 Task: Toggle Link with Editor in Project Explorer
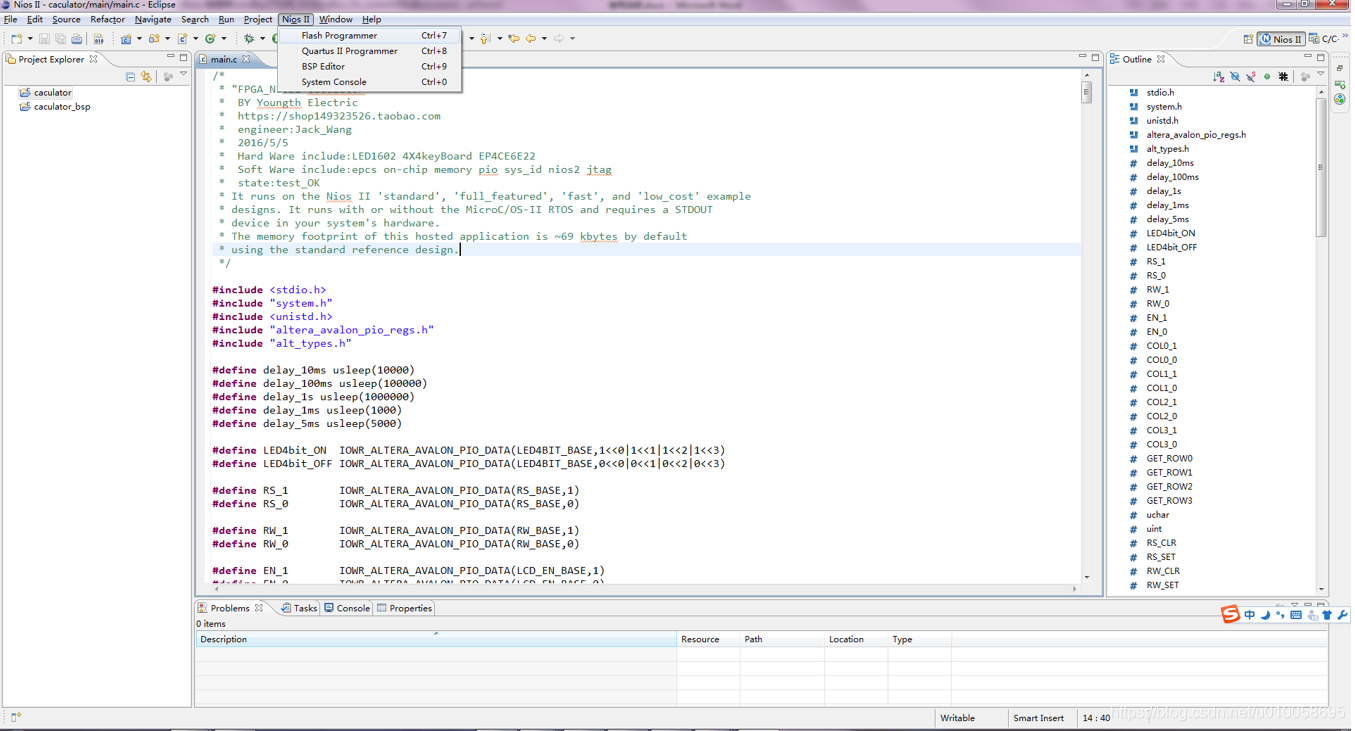(147, 76)
